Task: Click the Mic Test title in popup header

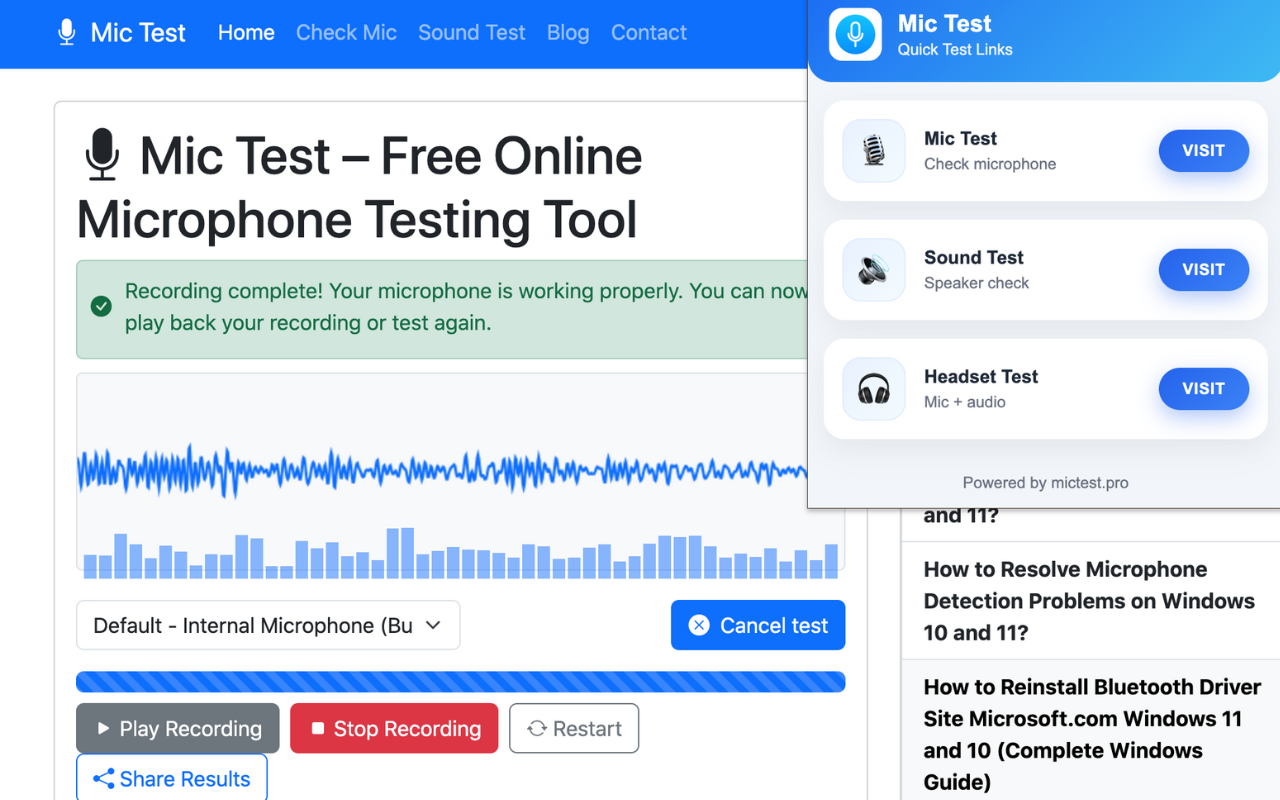Action: 945,23
